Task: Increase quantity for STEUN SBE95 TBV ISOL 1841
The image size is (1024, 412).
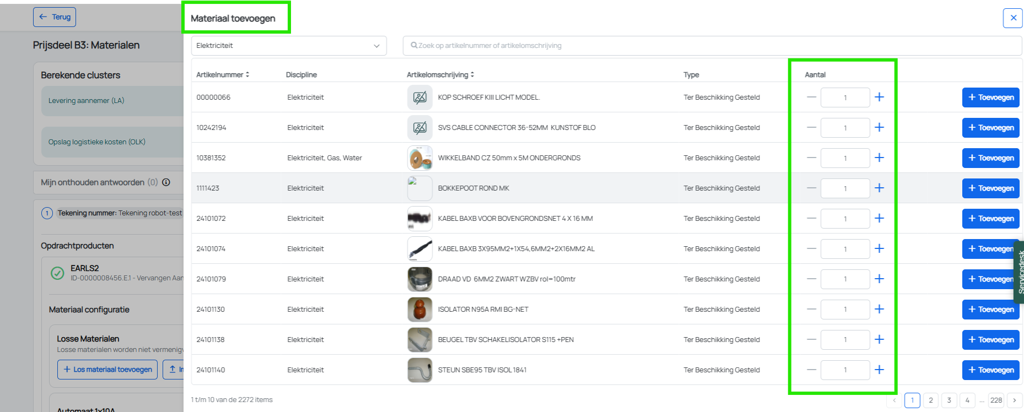Action: click(x=879, y=370)
